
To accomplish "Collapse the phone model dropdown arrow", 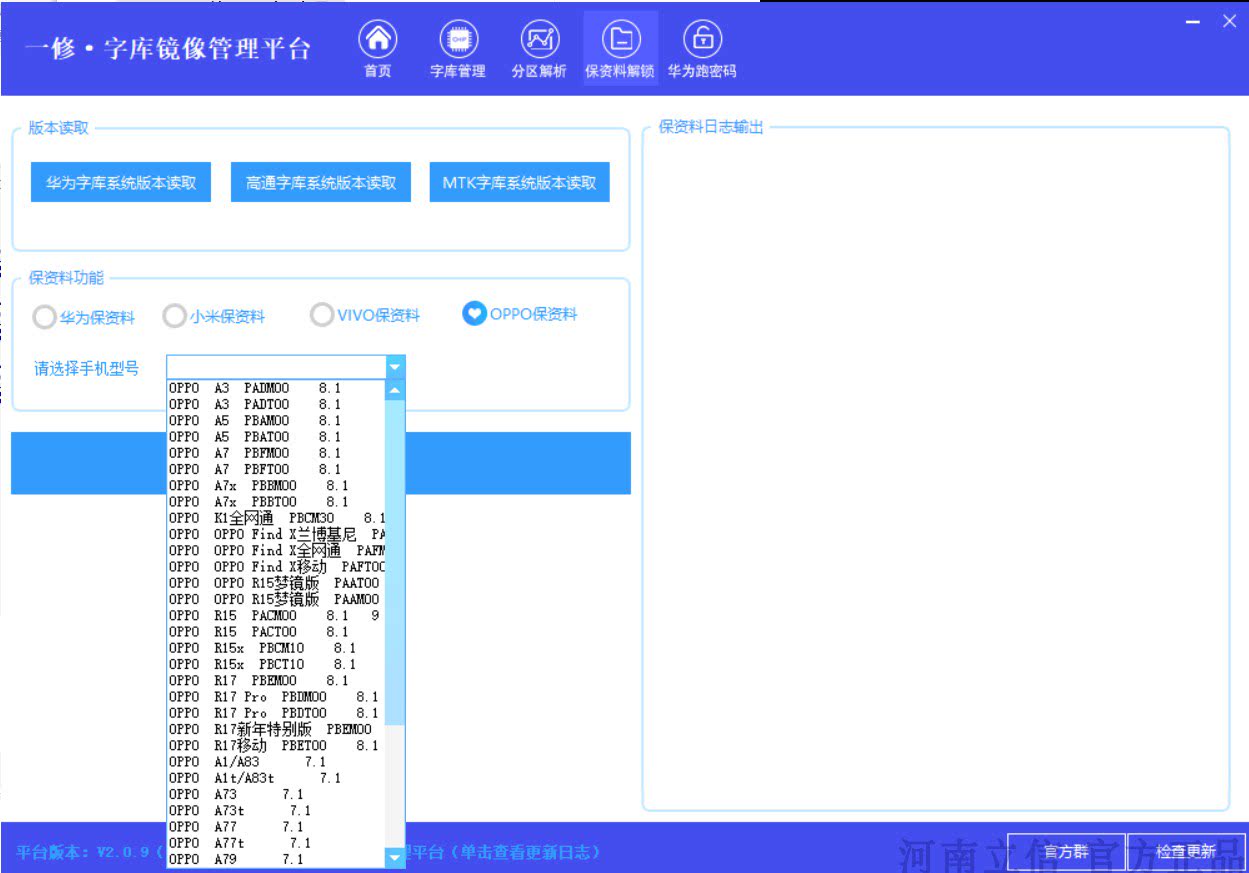I will pyautogui.click(x=395, y=367).
